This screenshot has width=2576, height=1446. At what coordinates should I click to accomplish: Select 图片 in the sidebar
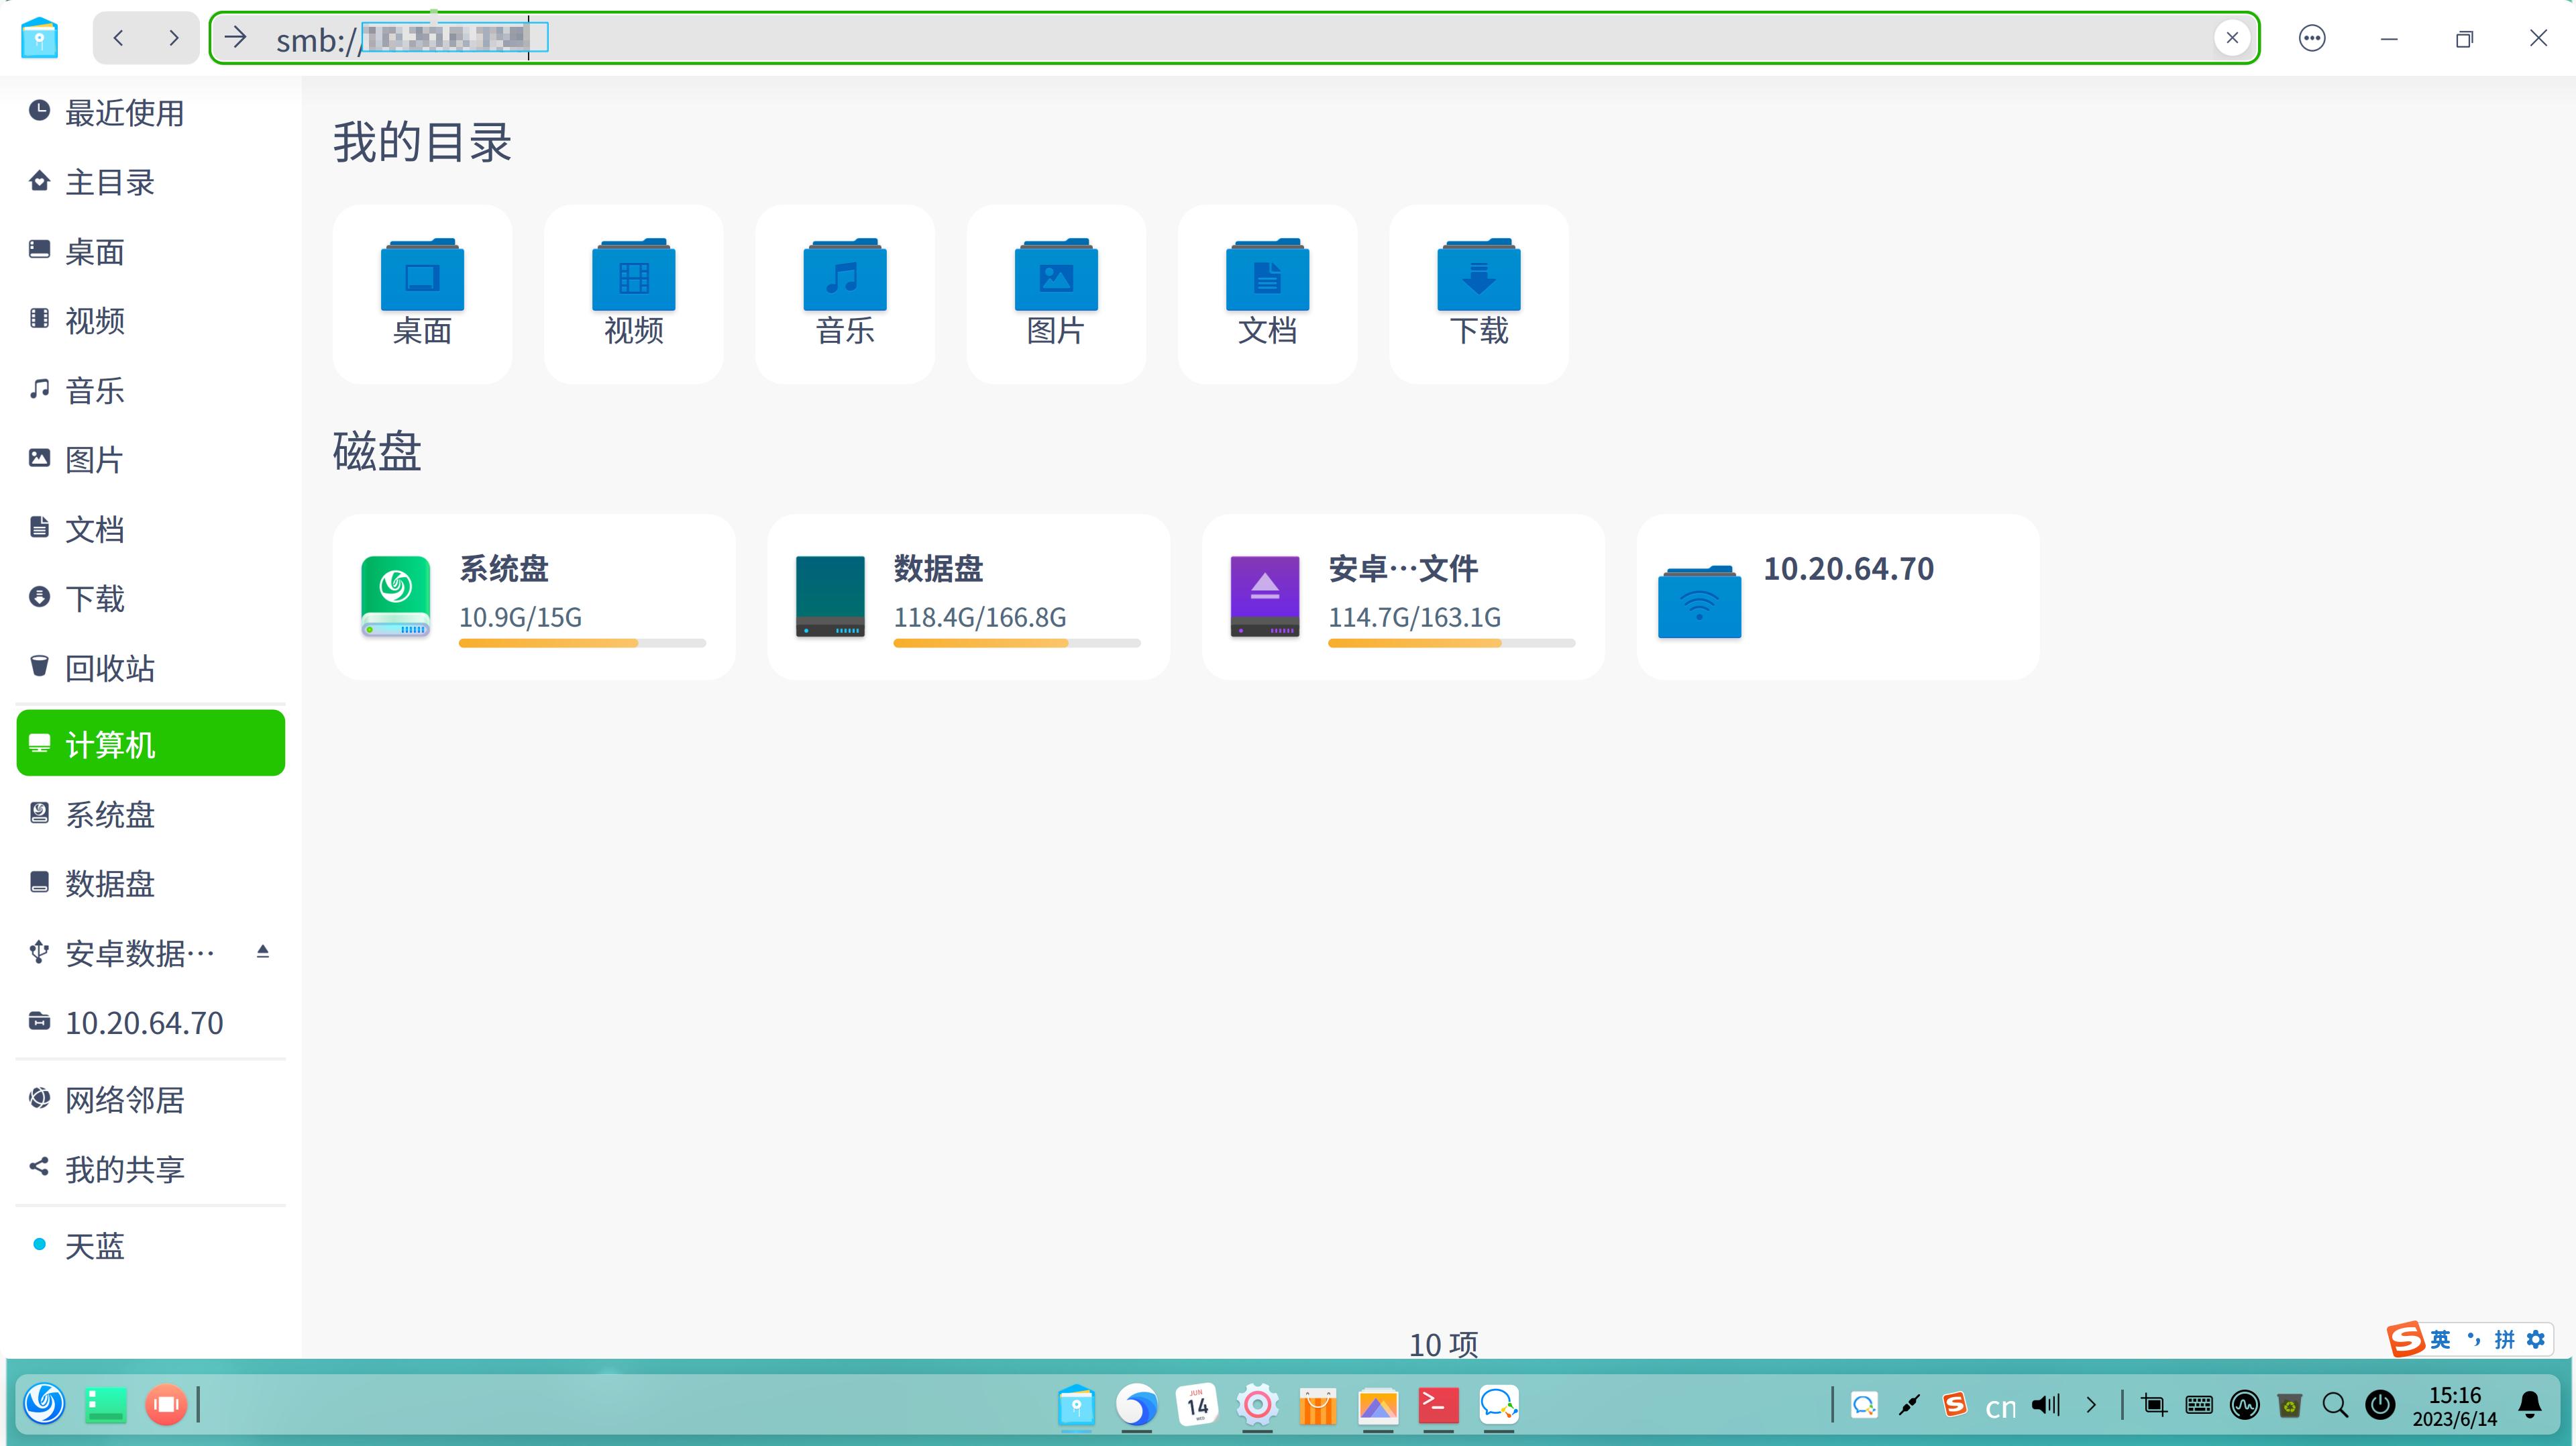[150, 459]
